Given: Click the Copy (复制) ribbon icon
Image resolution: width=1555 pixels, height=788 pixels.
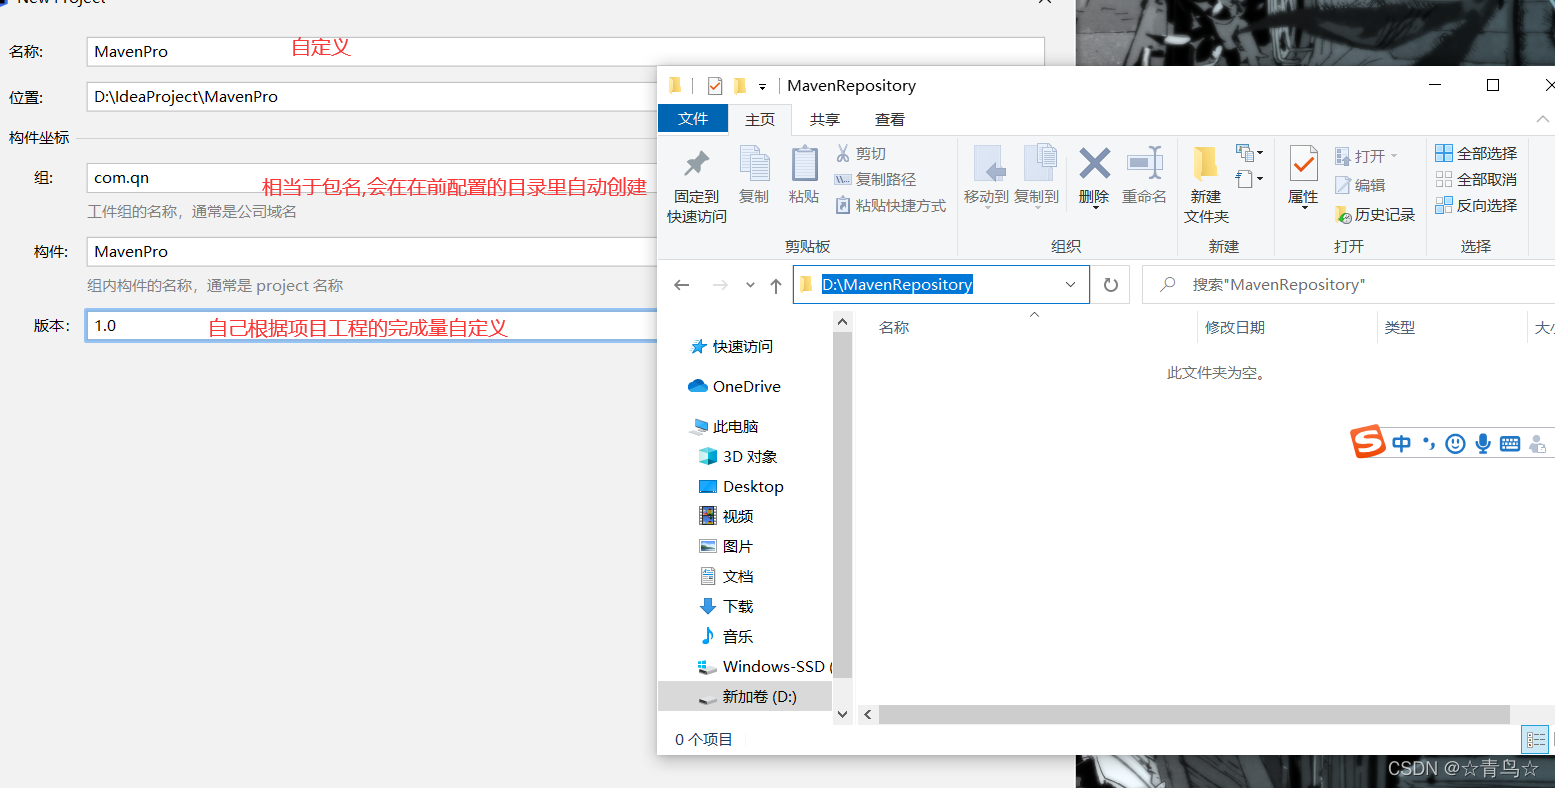Looking at the screenshot, I should pos(754,163).
